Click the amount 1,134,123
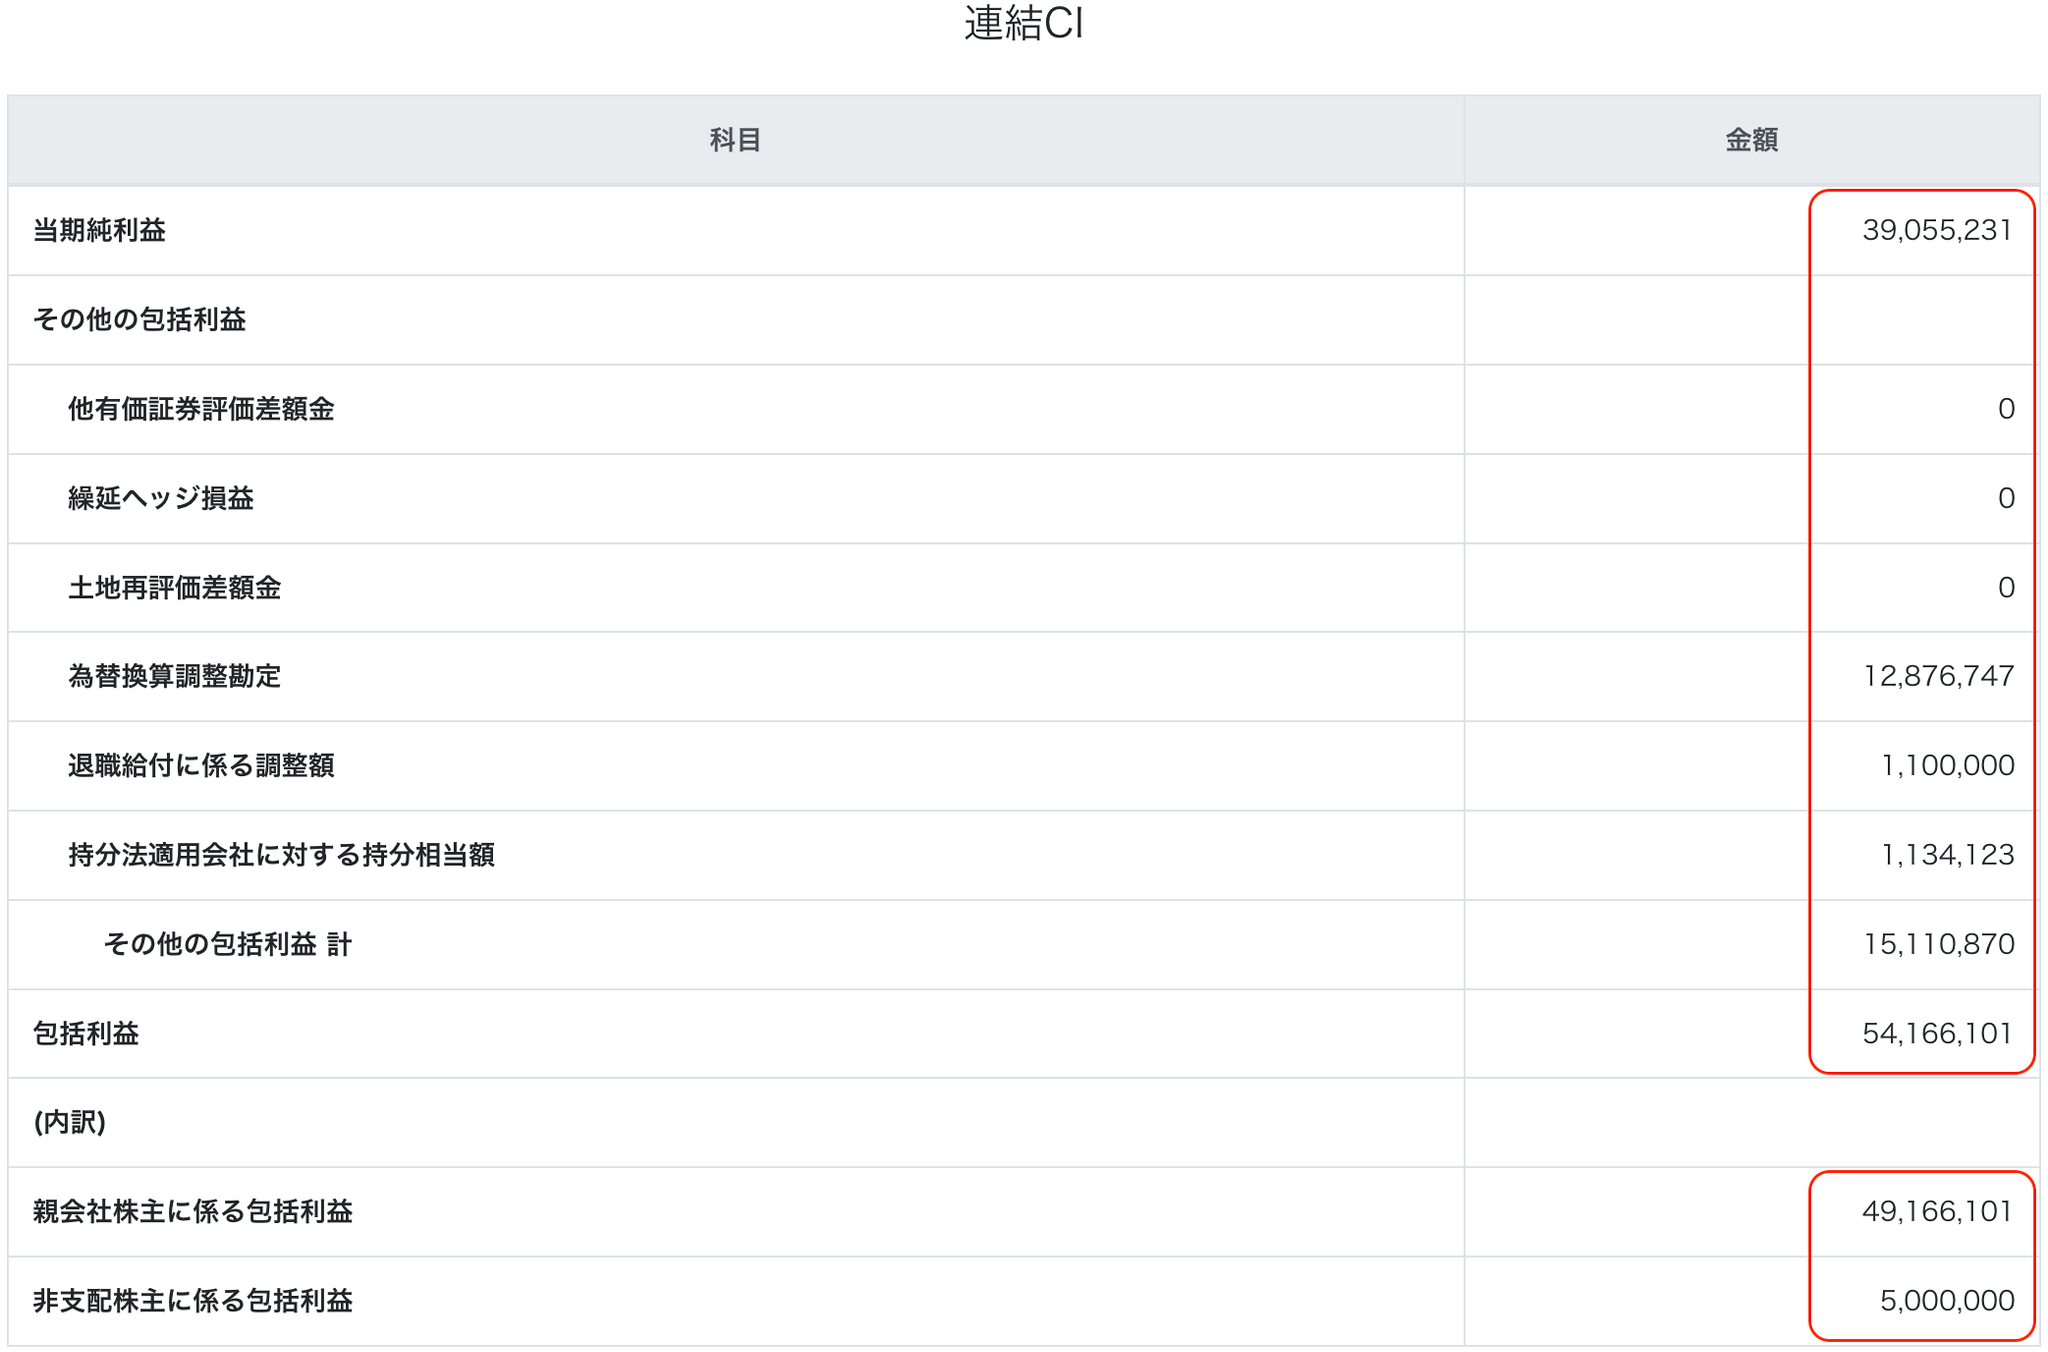 point(1946,855)
